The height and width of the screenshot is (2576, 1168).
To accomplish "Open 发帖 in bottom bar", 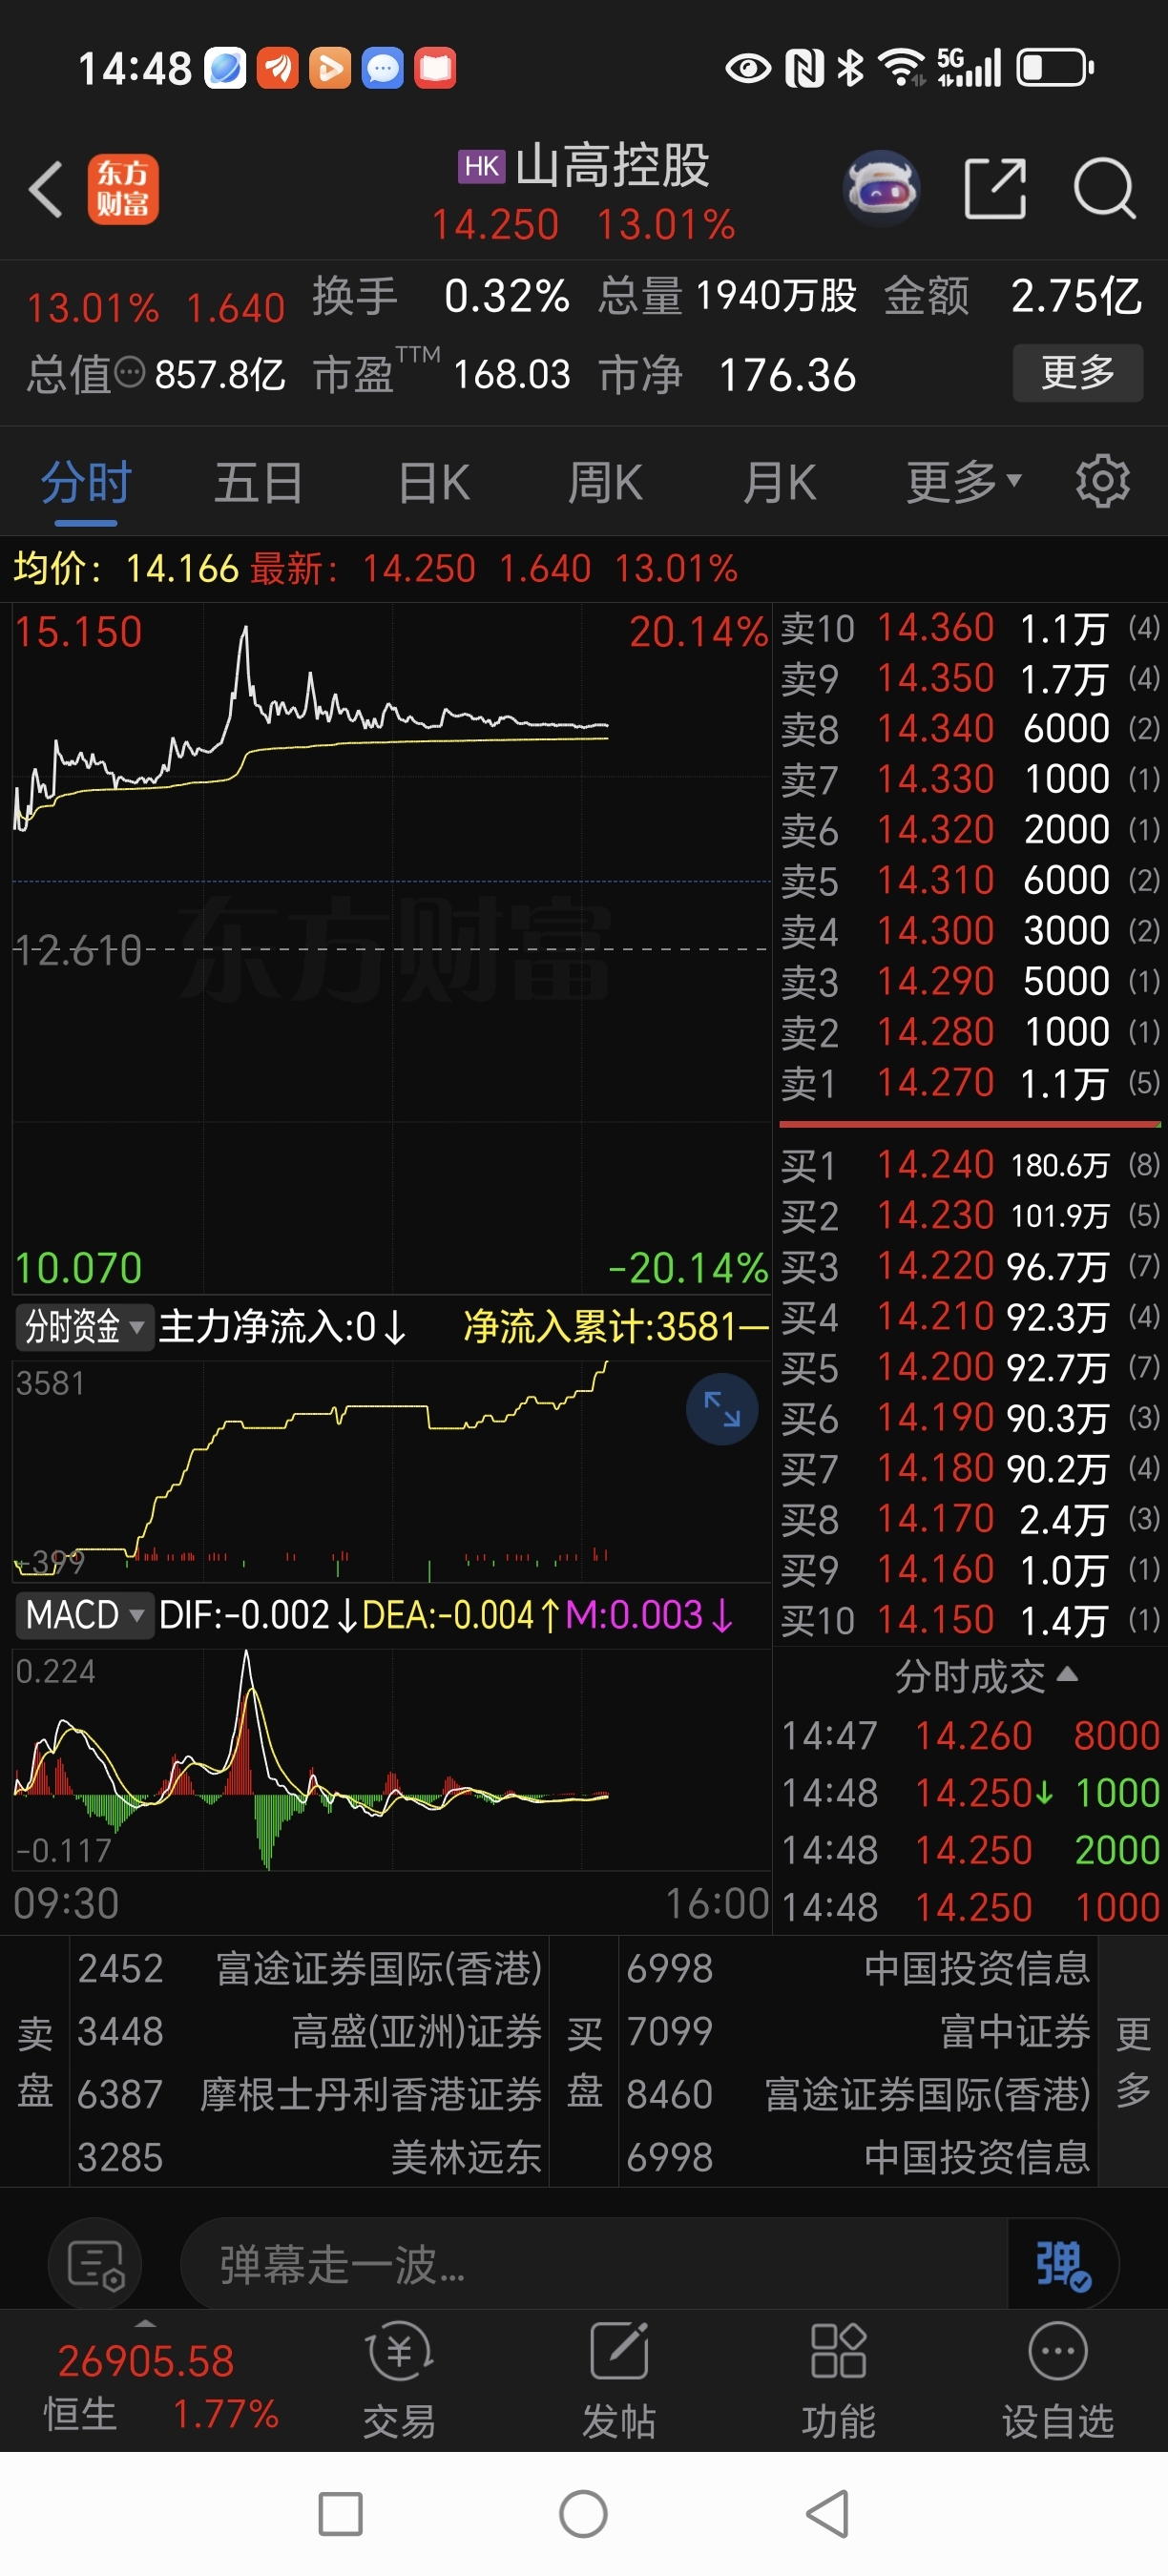I will tap(619, 2381).
